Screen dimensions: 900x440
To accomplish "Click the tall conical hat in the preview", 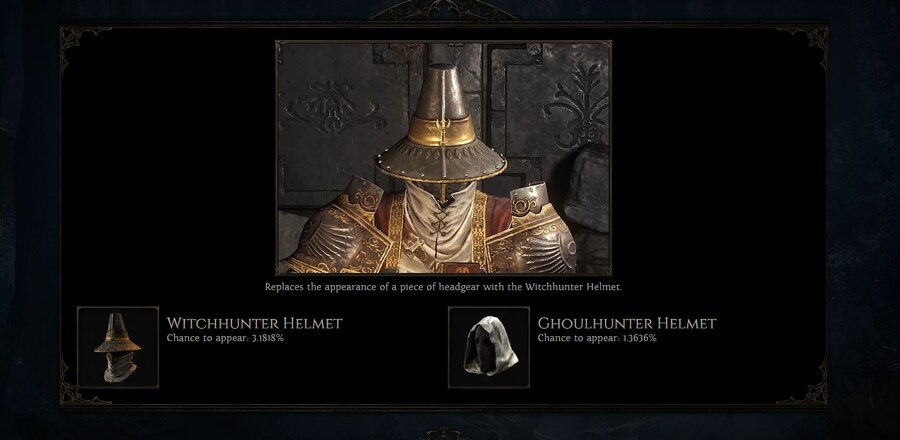I will [x=442, y=123].
